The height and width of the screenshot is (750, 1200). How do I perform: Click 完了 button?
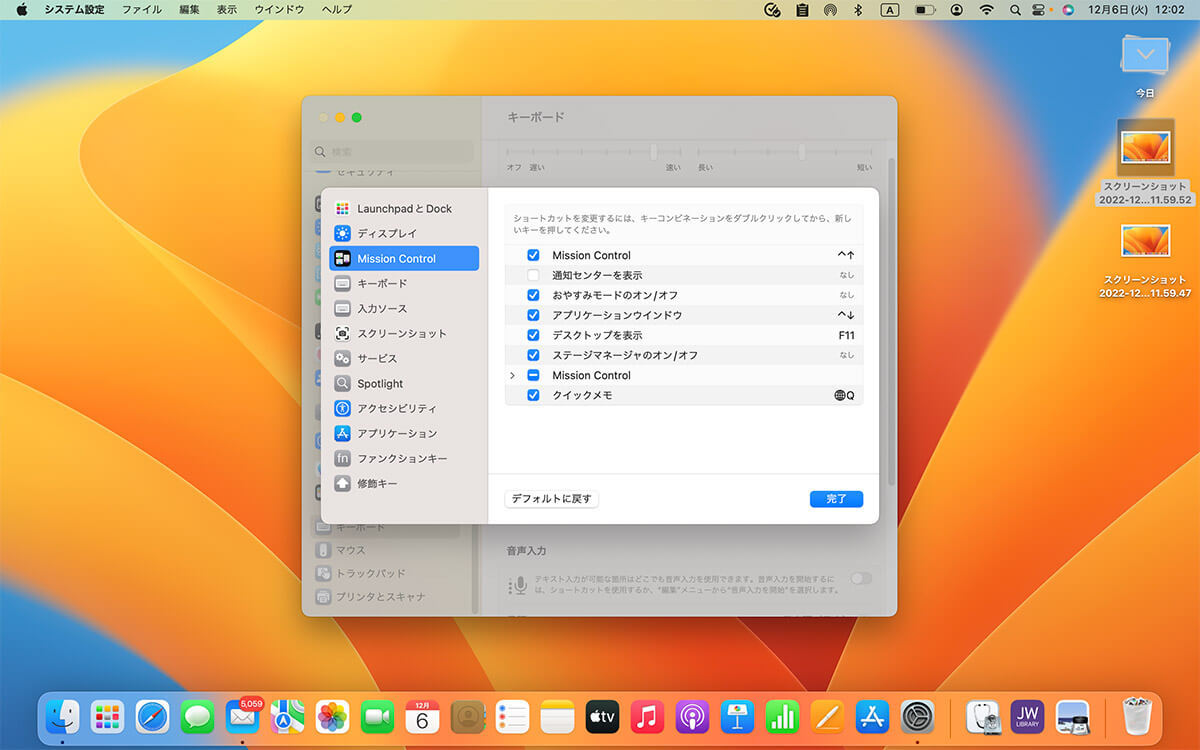point(836,499)
